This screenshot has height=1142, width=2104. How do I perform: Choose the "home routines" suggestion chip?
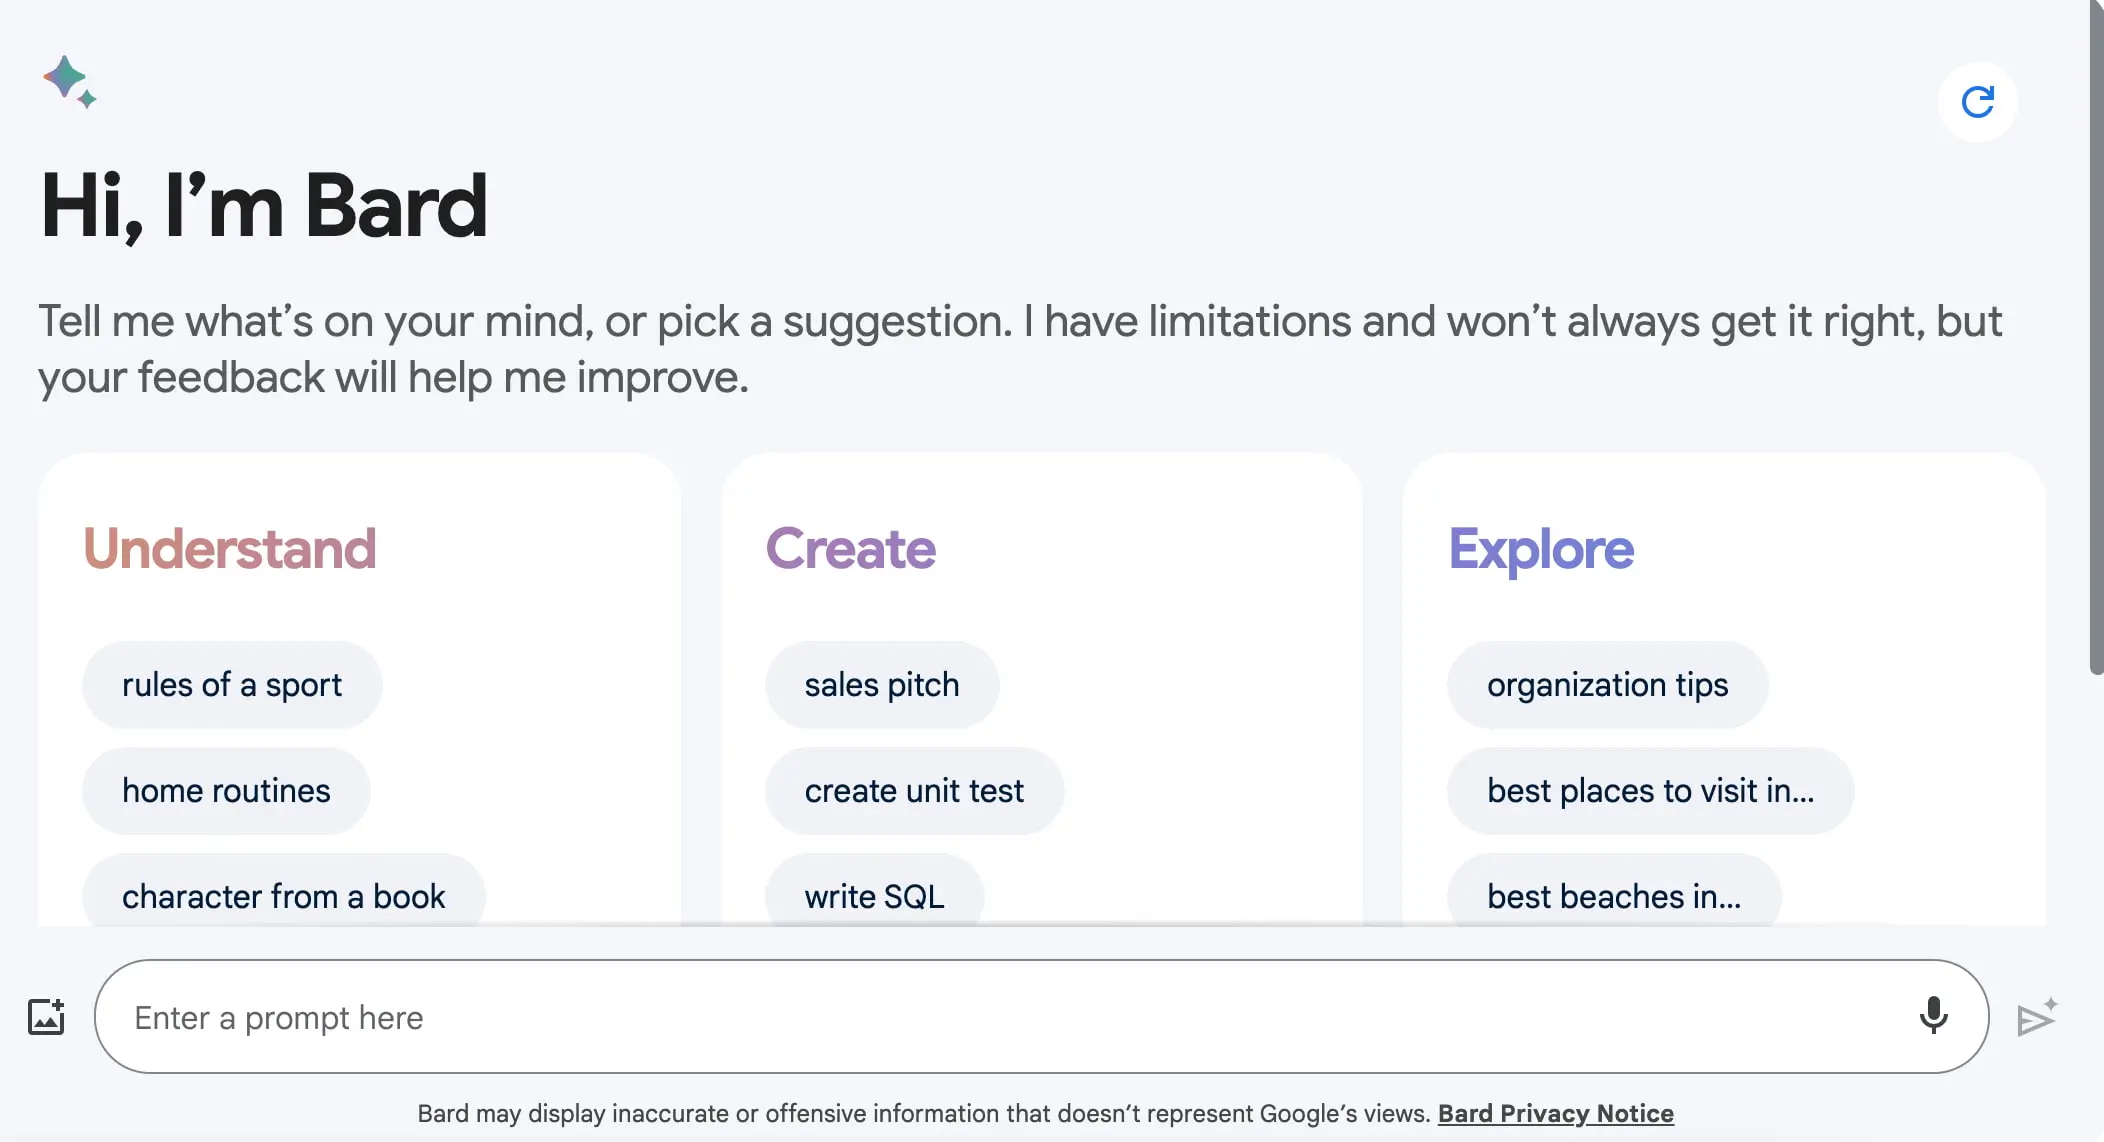226,791
